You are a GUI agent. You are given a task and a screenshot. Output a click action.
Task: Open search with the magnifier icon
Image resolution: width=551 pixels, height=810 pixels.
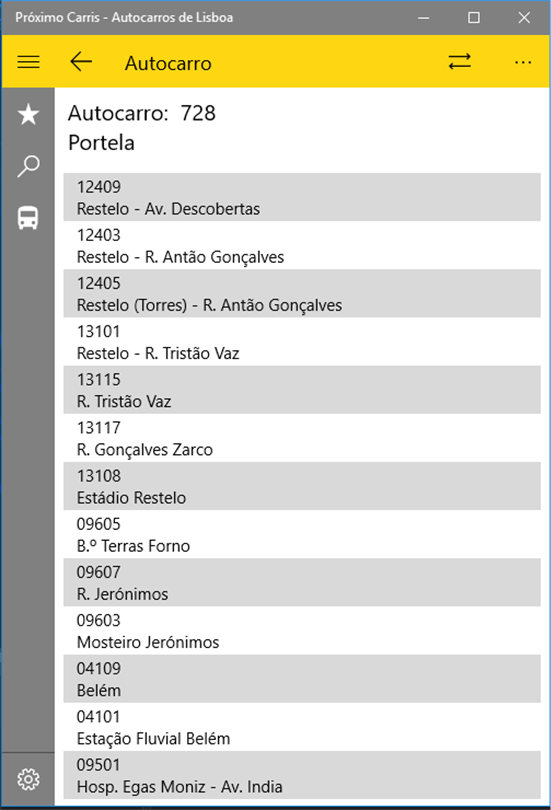tap(28, 166)
